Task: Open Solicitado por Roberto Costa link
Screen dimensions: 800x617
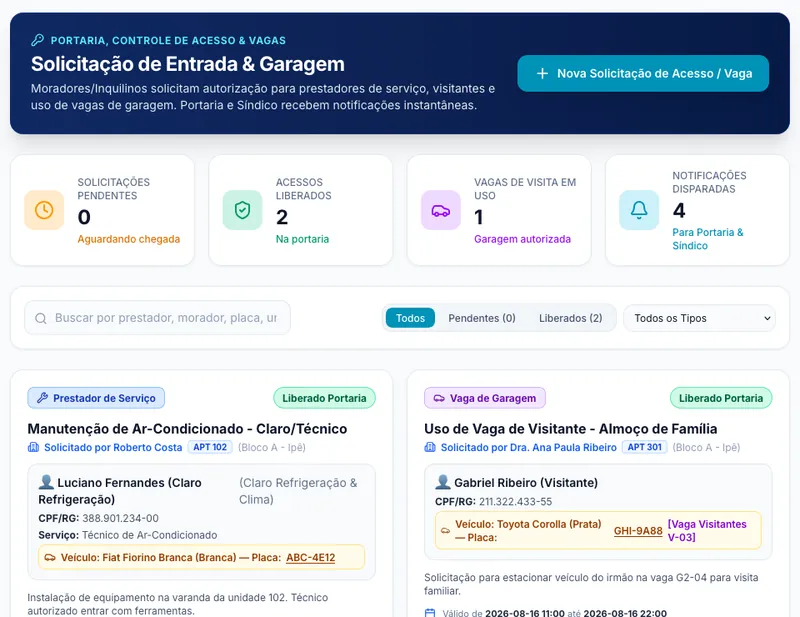Action: 113,448
